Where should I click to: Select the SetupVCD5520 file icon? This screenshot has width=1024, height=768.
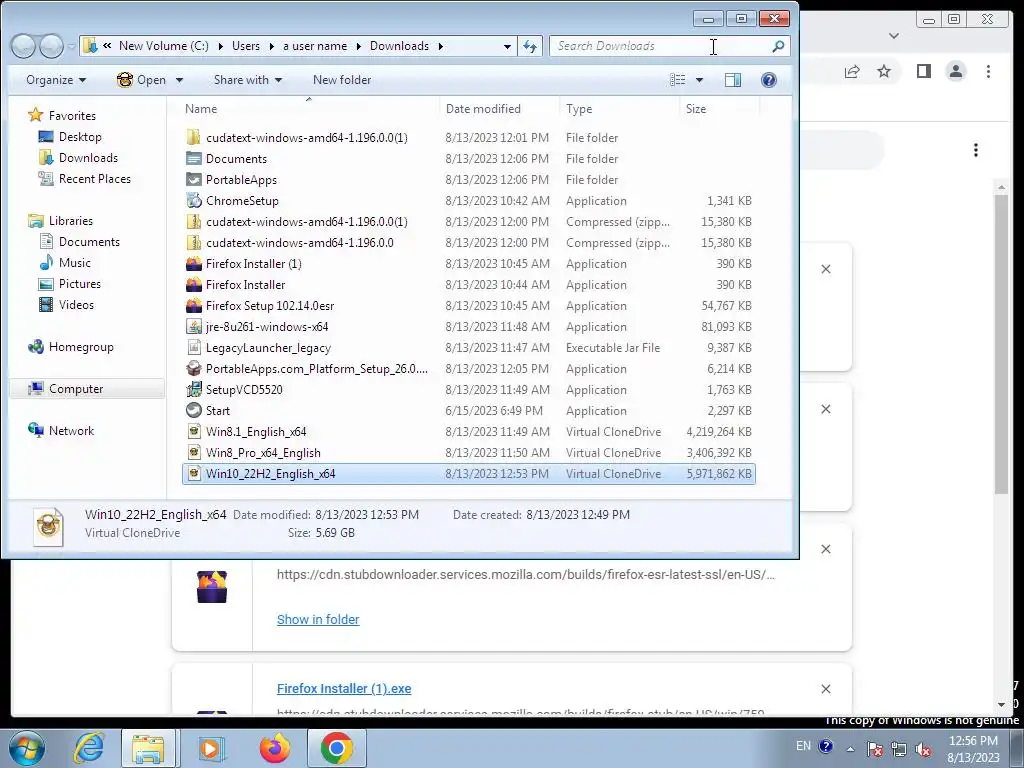193,390
